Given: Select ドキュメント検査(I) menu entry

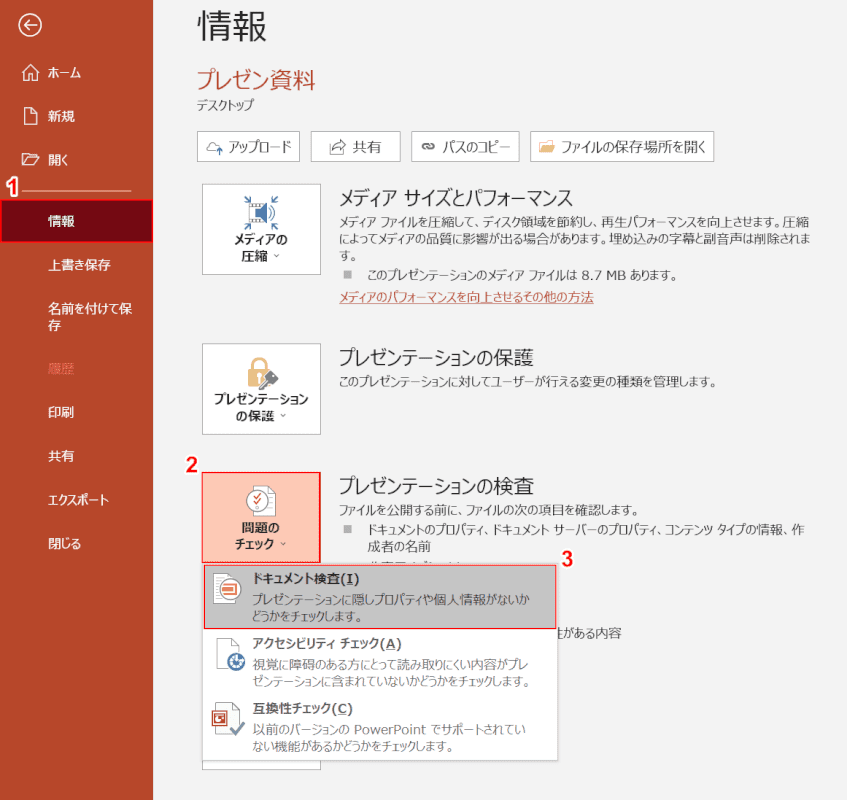Looking at the screenshot, I should [x=380, y=597].
